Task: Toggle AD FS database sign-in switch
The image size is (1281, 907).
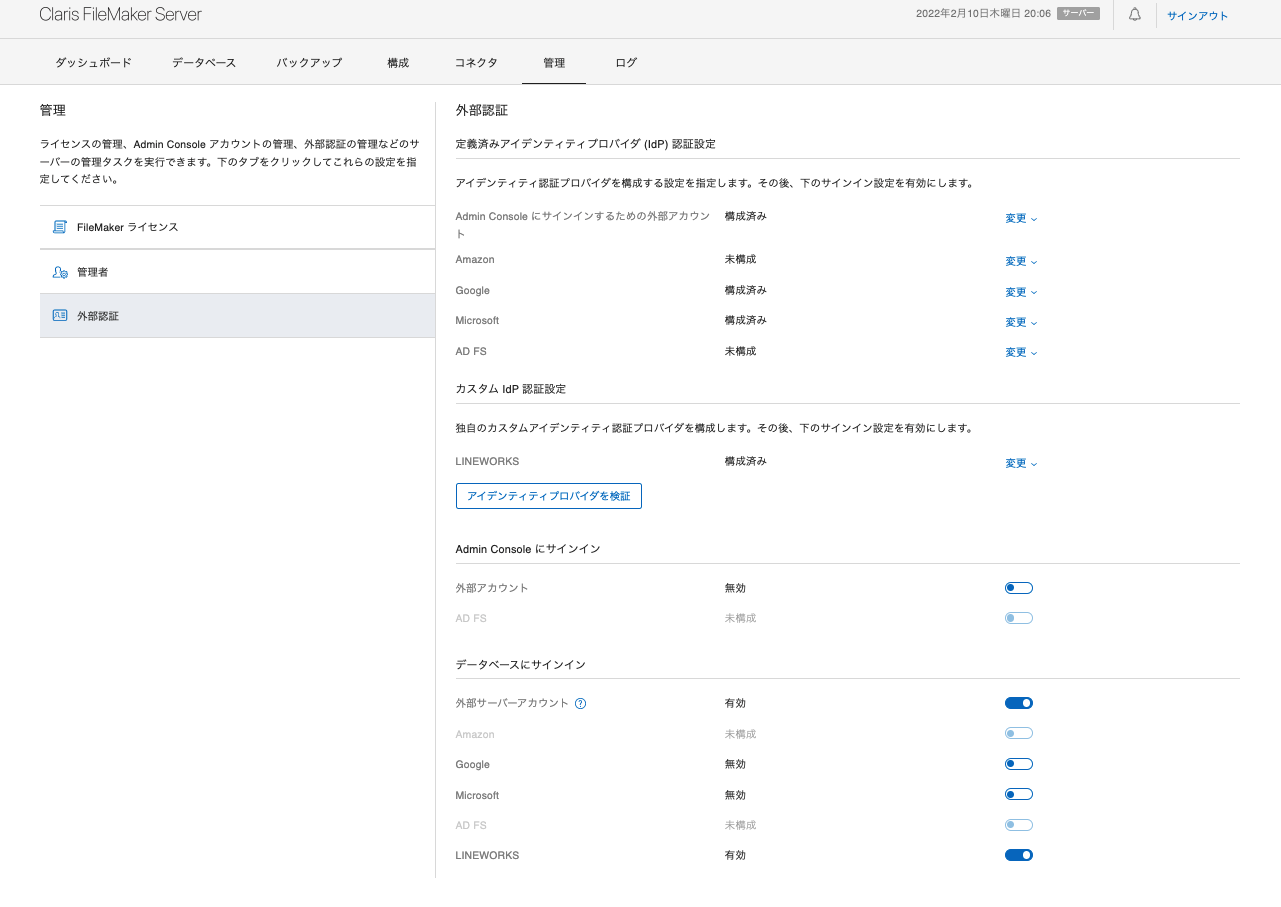Action: tap(1019, 825)
